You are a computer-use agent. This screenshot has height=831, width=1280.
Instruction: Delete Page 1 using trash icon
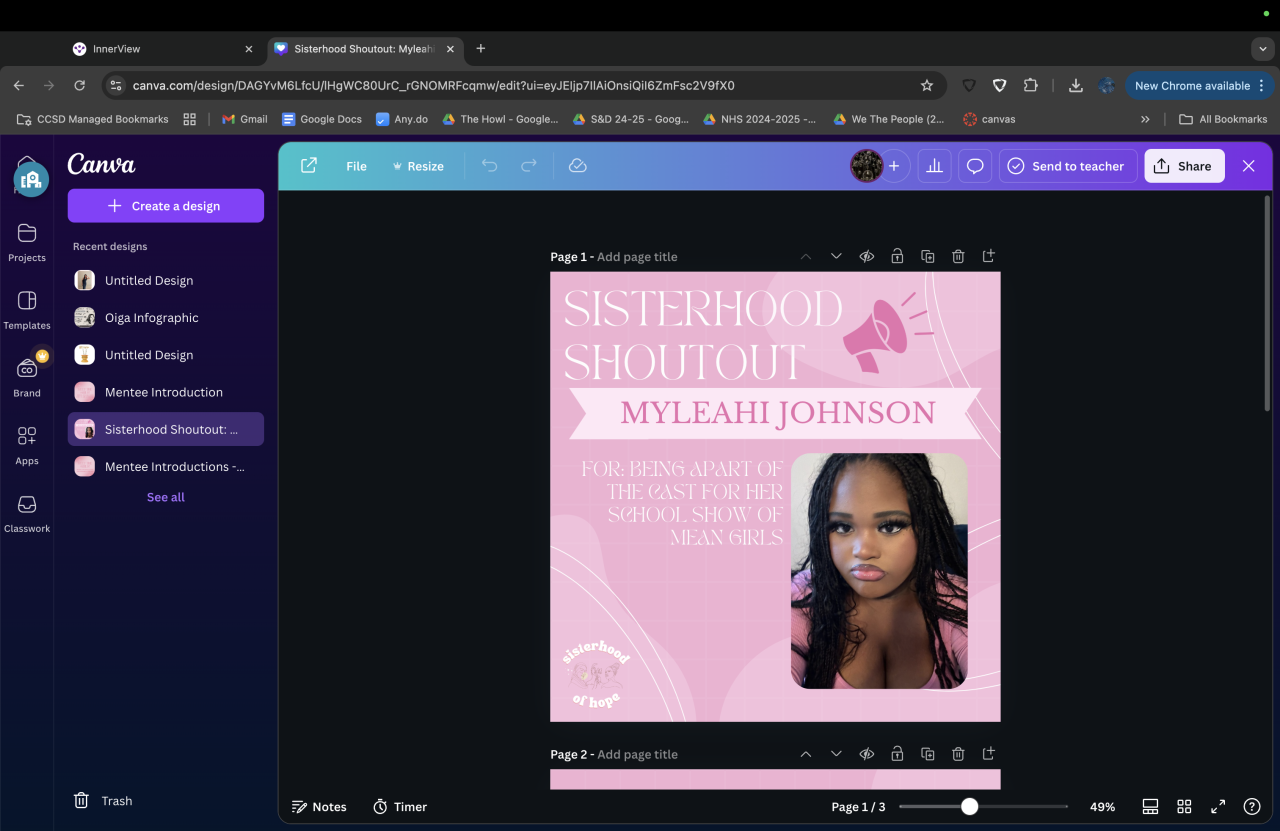point(958,257)
